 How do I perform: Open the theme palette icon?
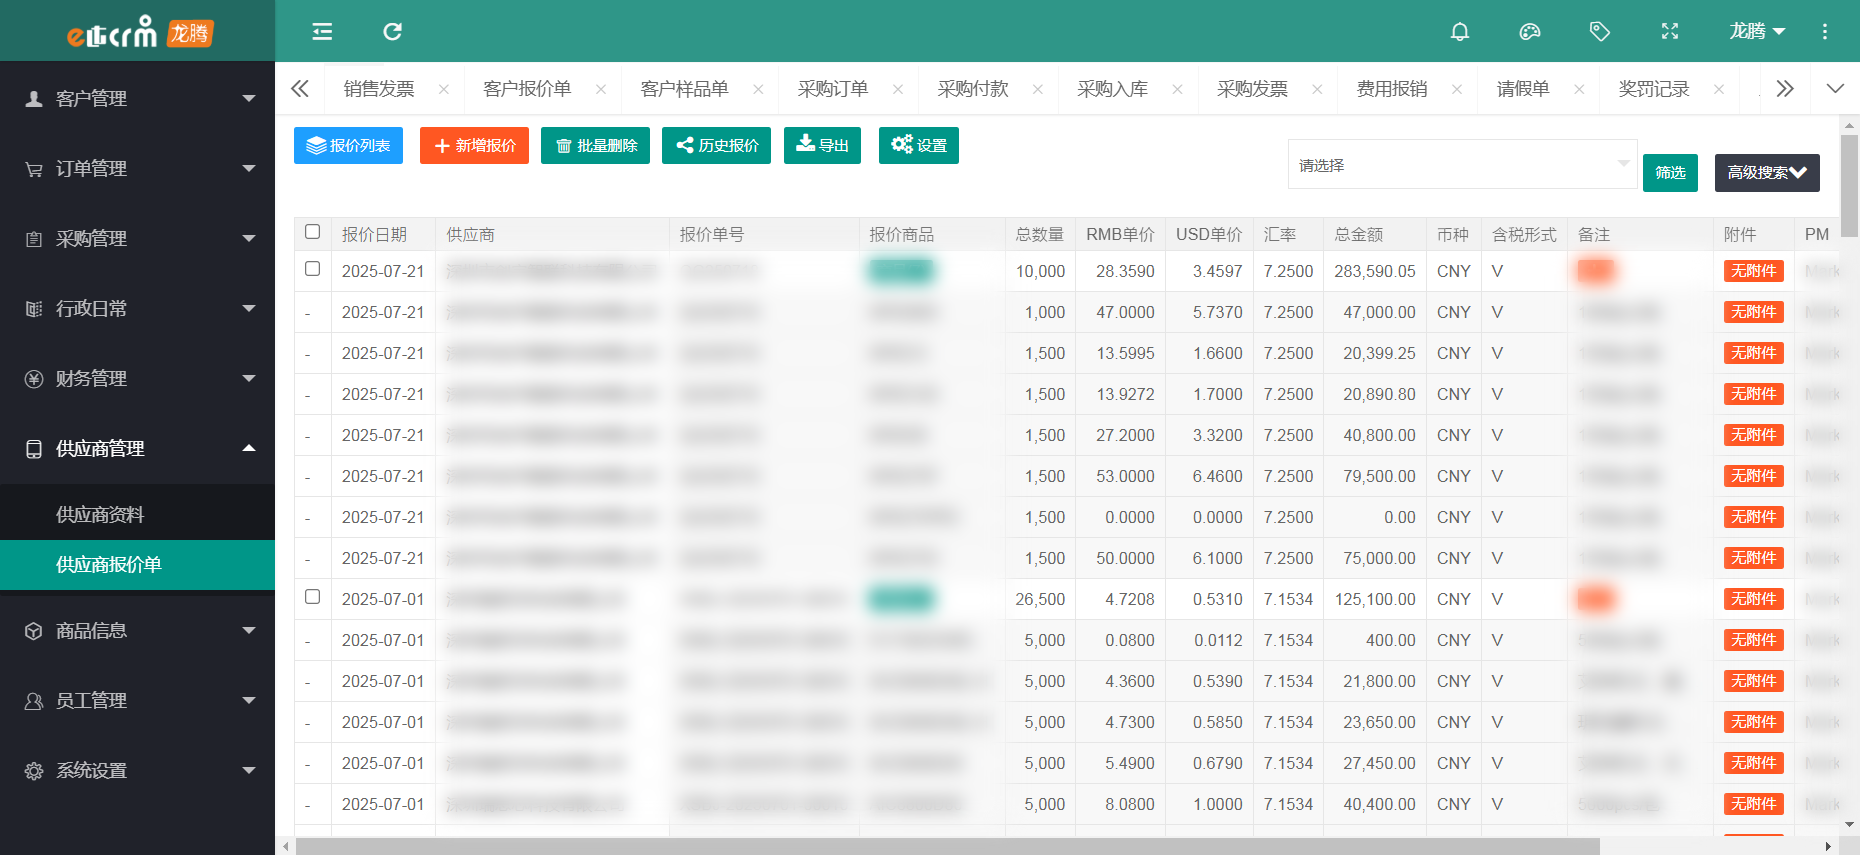[1530, 32]
